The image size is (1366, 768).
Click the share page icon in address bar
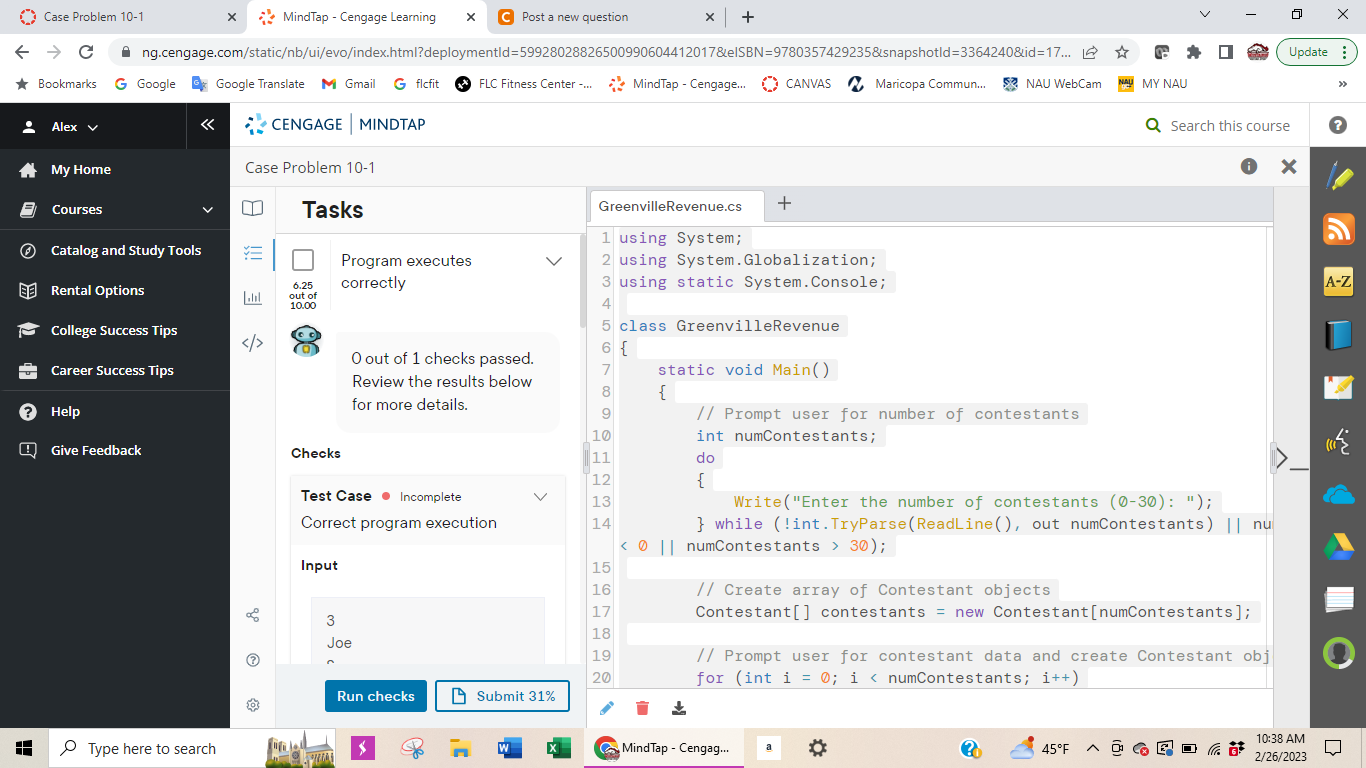coord(1090,52)
